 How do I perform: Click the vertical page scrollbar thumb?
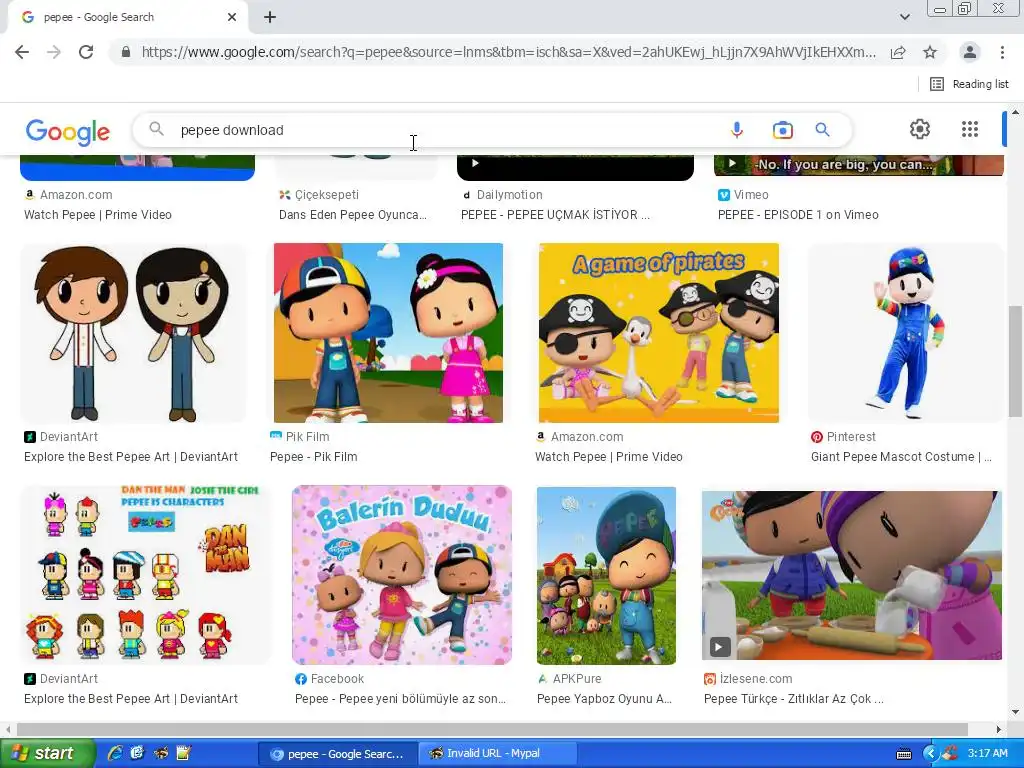tap(1015, 361)
